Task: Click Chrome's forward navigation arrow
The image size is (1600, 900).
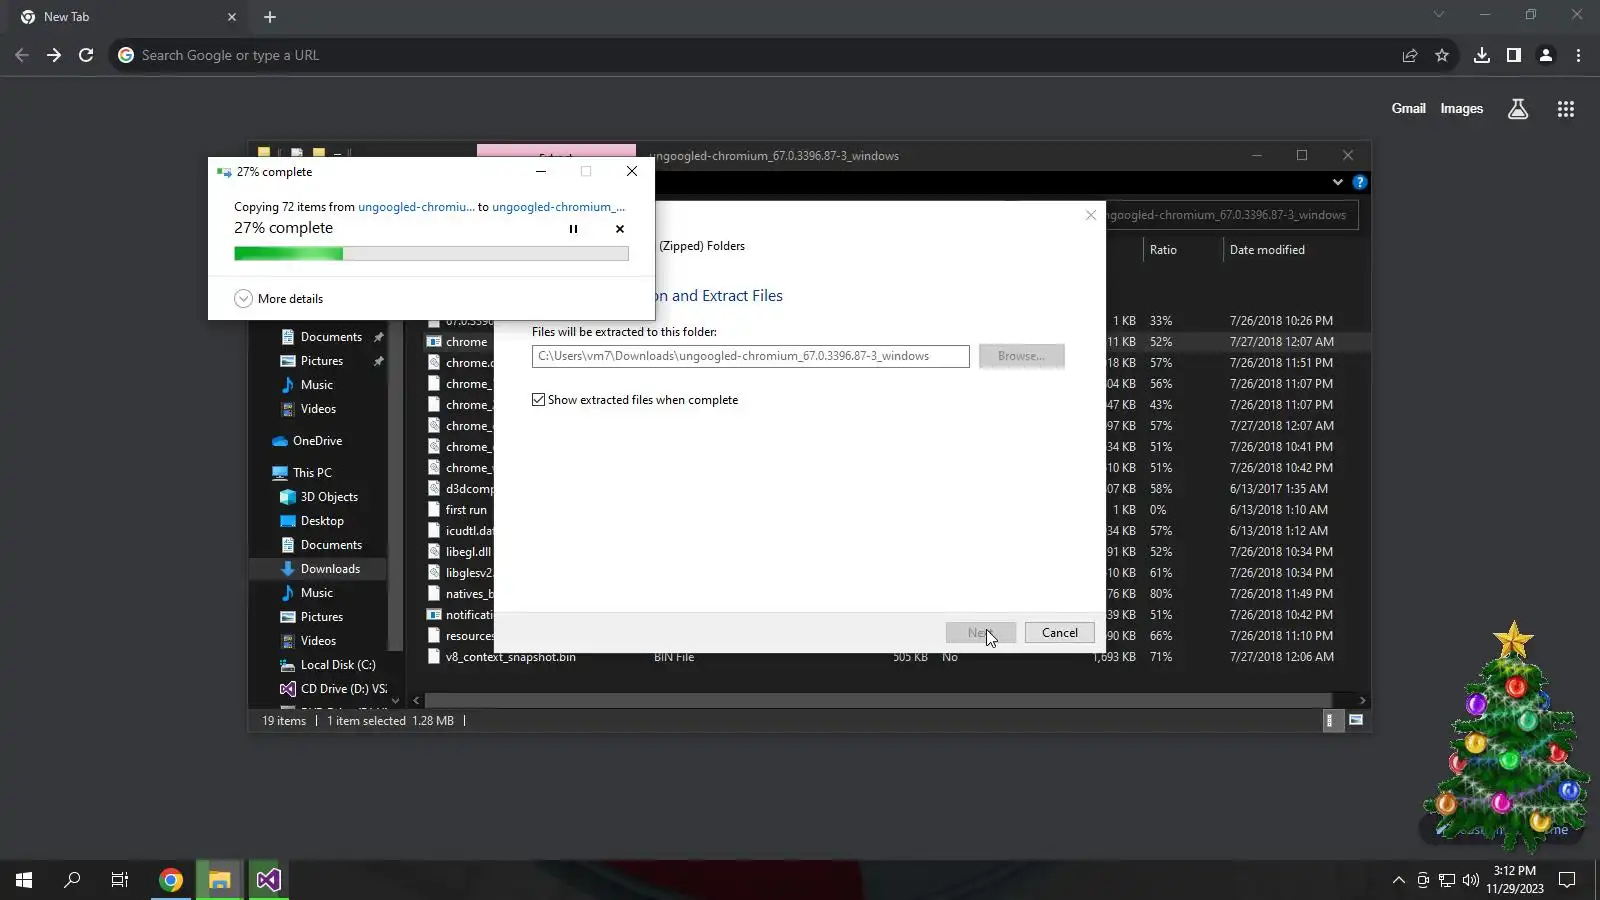Action: [x=54, y=55]
